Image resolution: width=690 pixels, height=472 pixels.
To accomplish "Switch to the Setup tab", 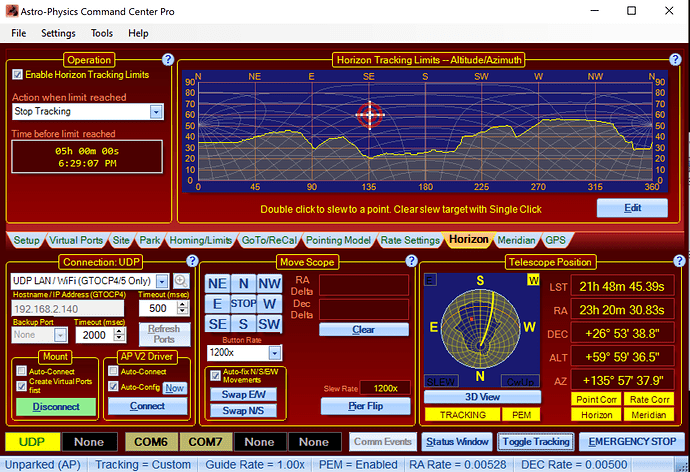I will pyautogui.click(x=26, y=240).
